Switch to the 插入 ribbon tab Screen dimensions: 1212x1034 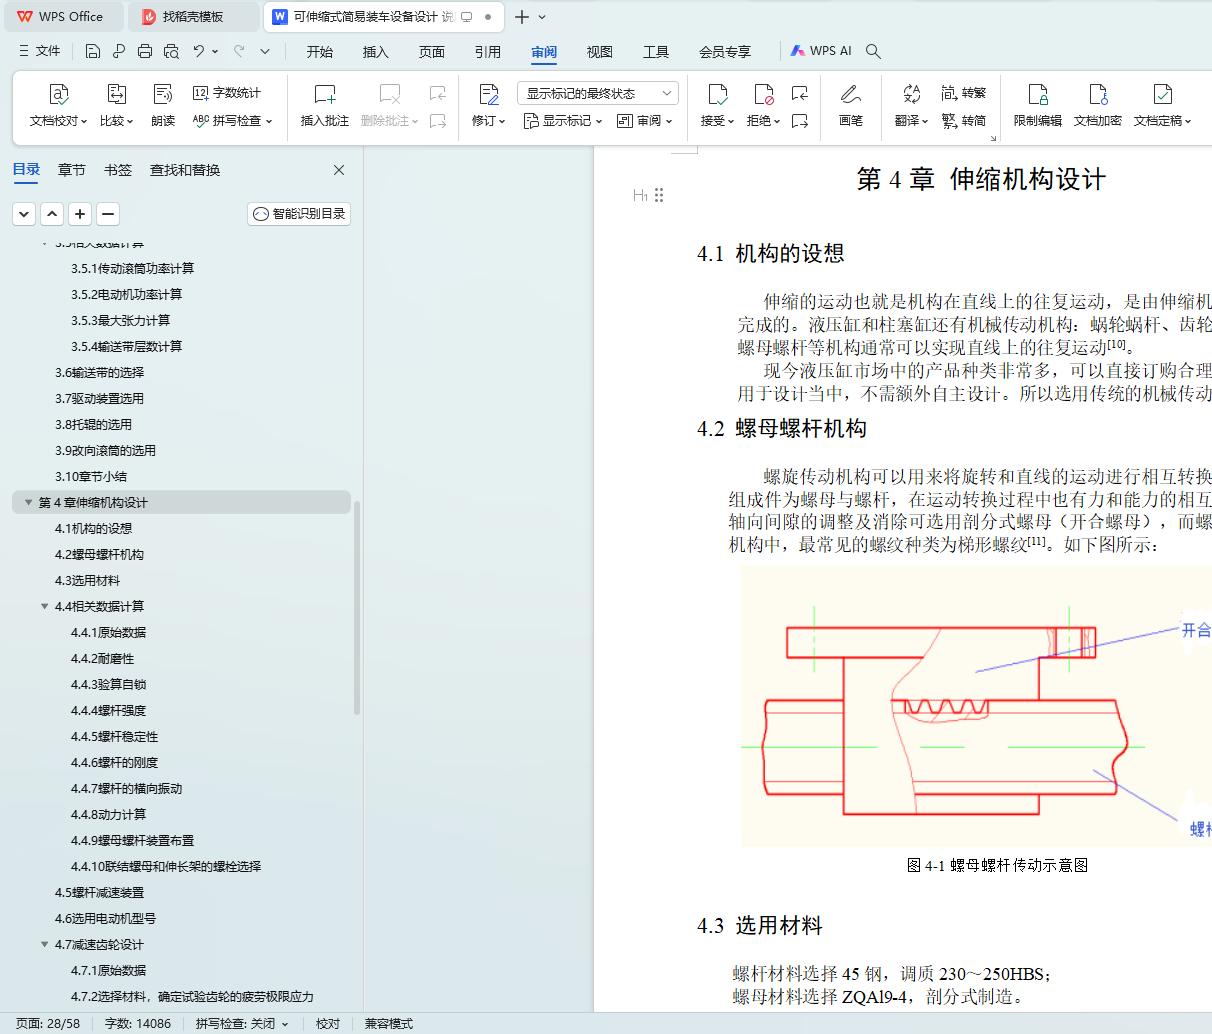[376, 52]
